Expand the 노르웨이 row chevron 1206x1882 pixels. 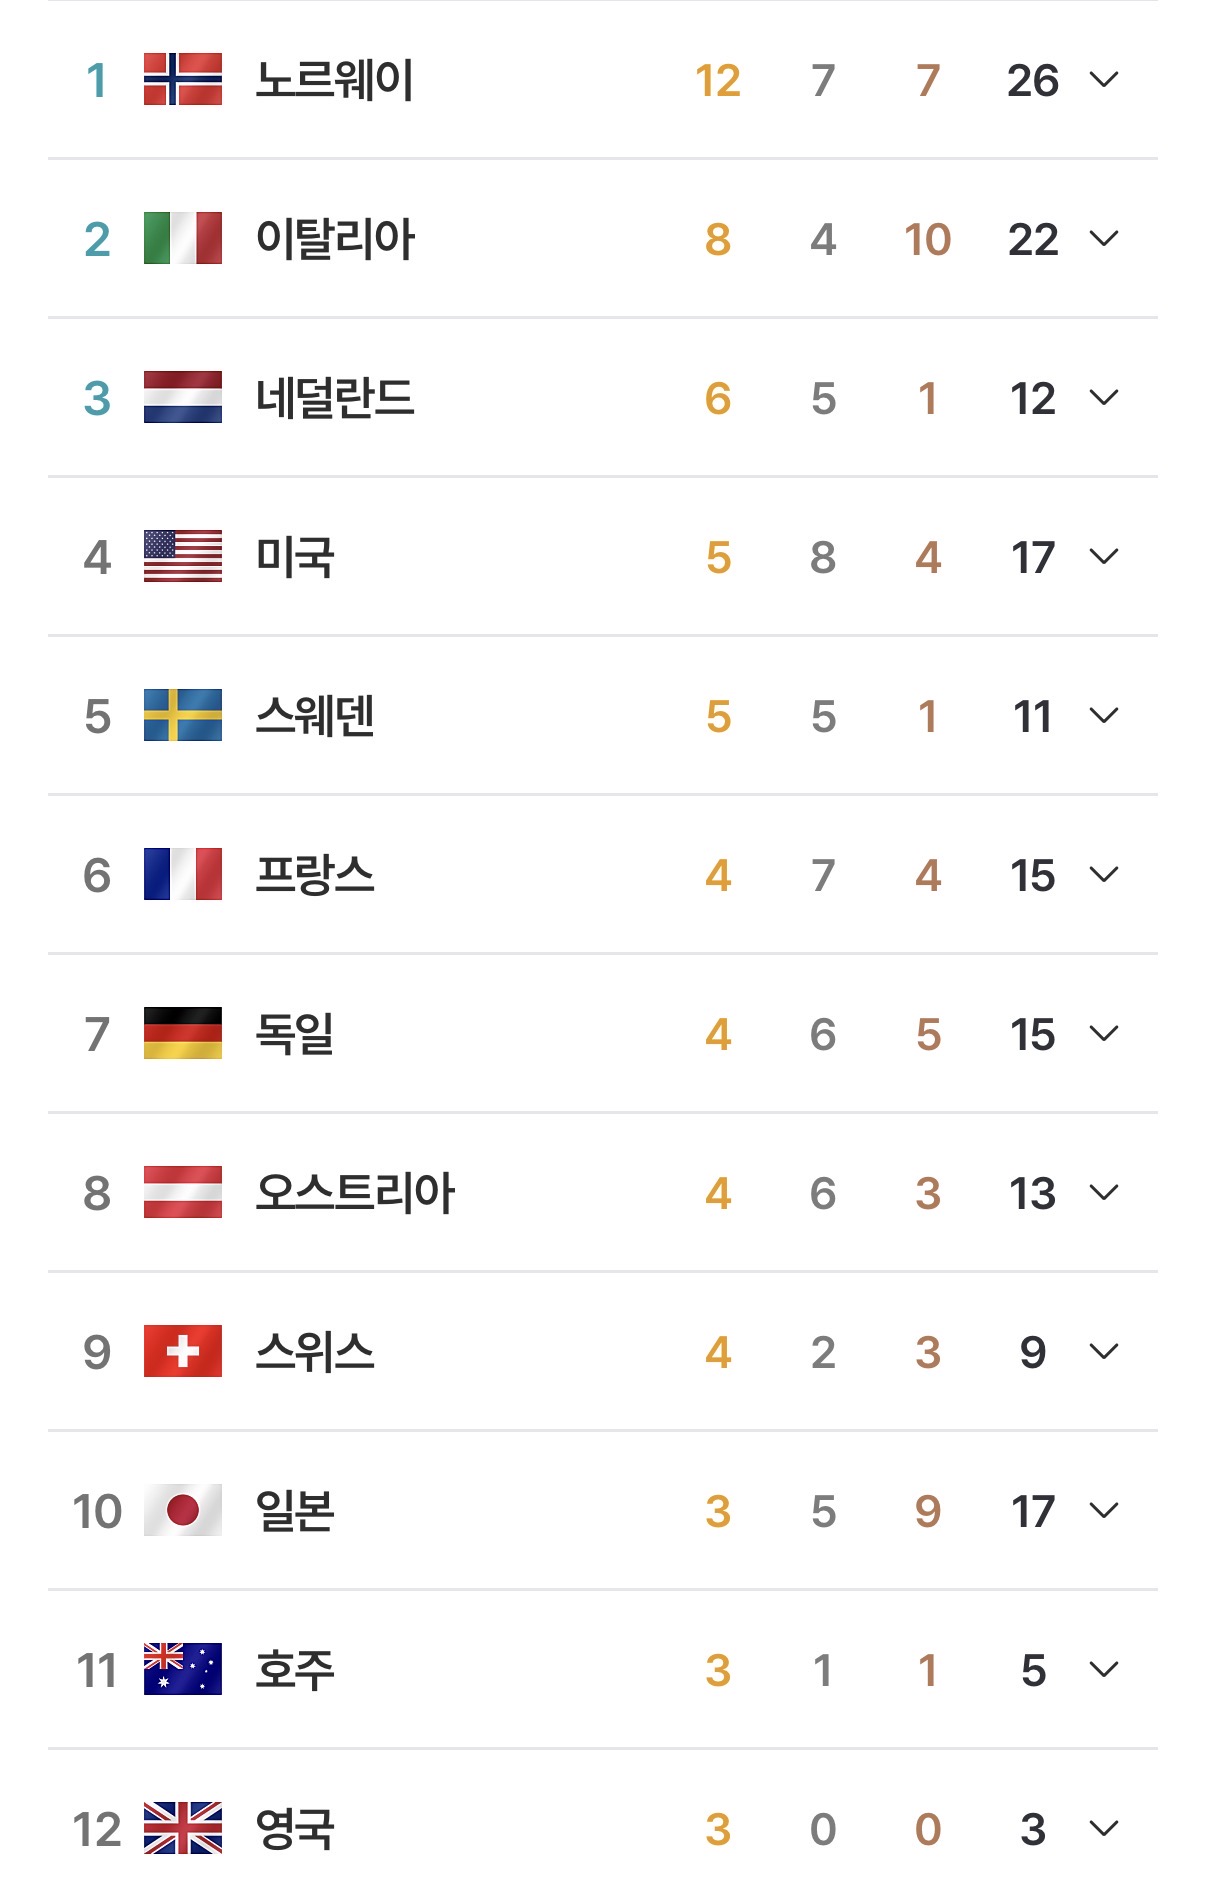point(1104,80)
